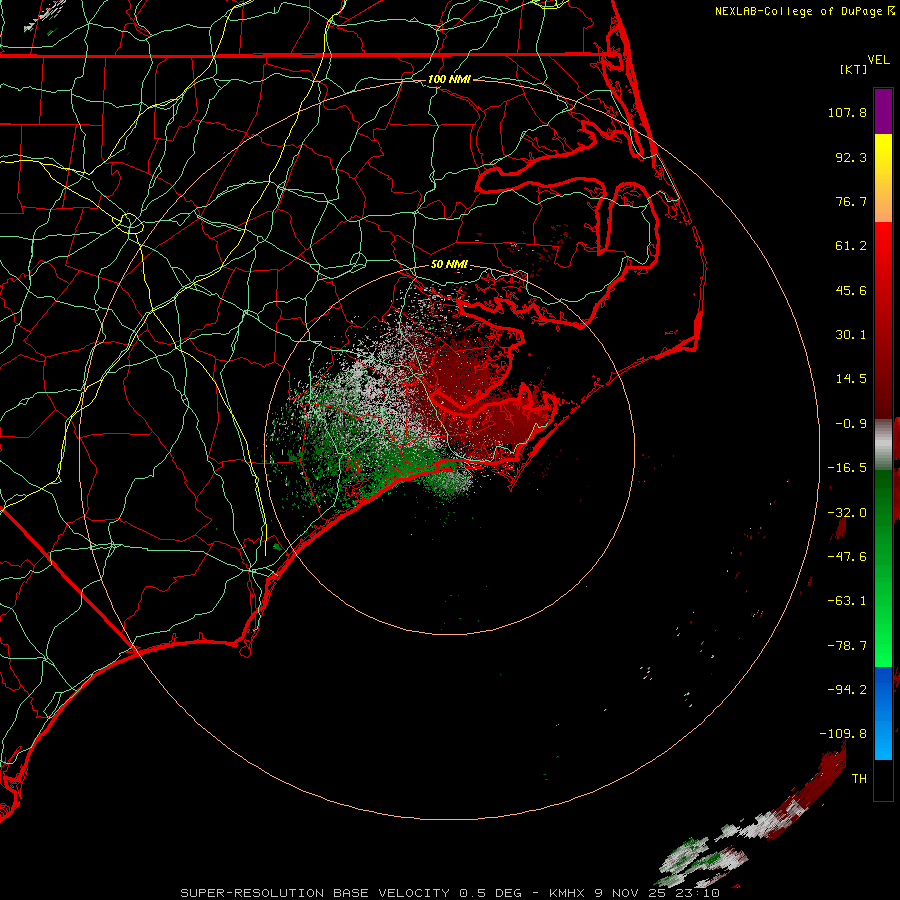900x900 pixels.
Task: Click the VEL legend title
Action: click(878, 60)
